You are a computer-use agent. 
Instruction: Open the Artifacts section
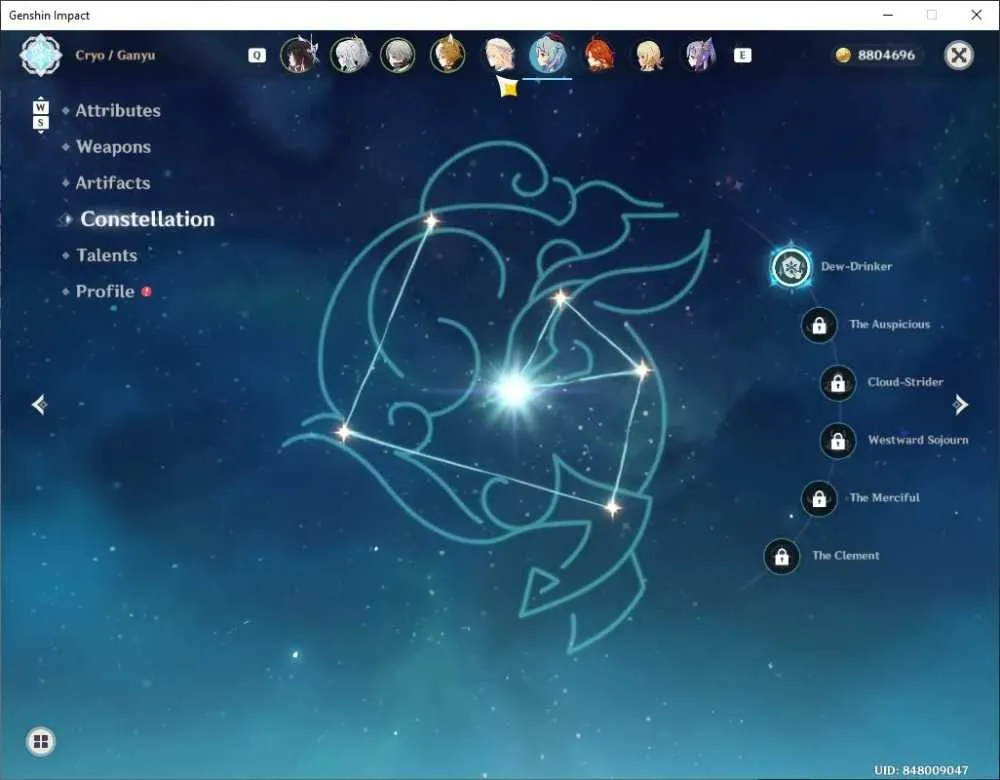click(113, 183)
